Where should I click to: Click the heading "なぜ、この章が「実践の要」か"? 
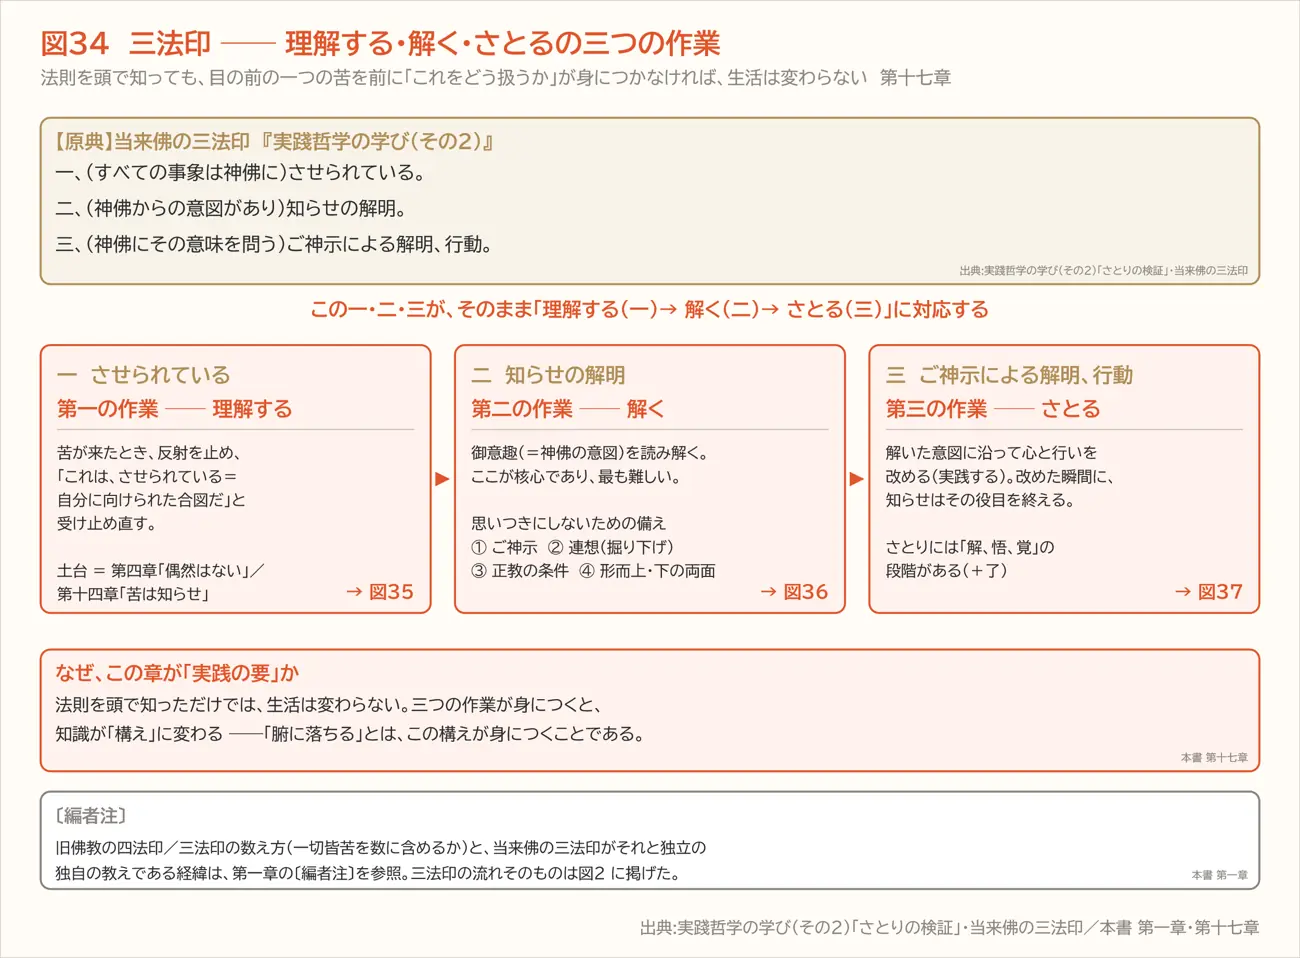point(177,673)
